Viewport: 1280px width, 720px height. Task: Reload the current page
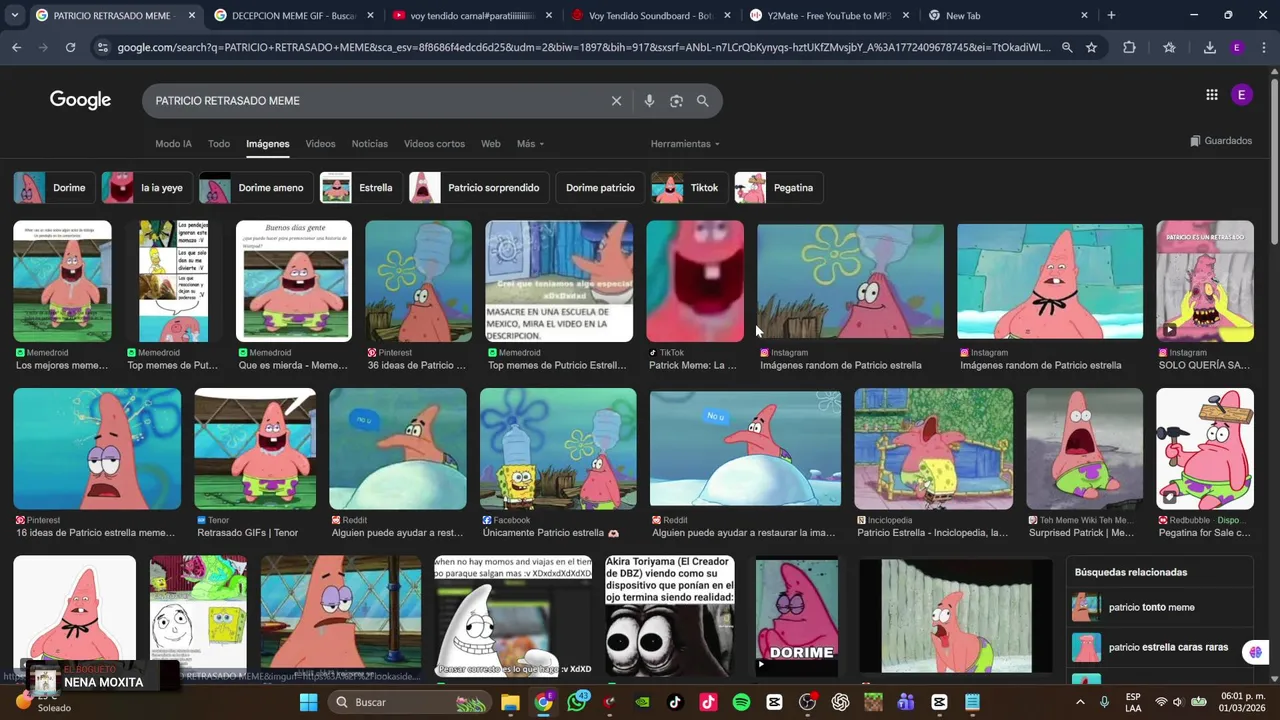pyautogui.click(x=70, y=48)
